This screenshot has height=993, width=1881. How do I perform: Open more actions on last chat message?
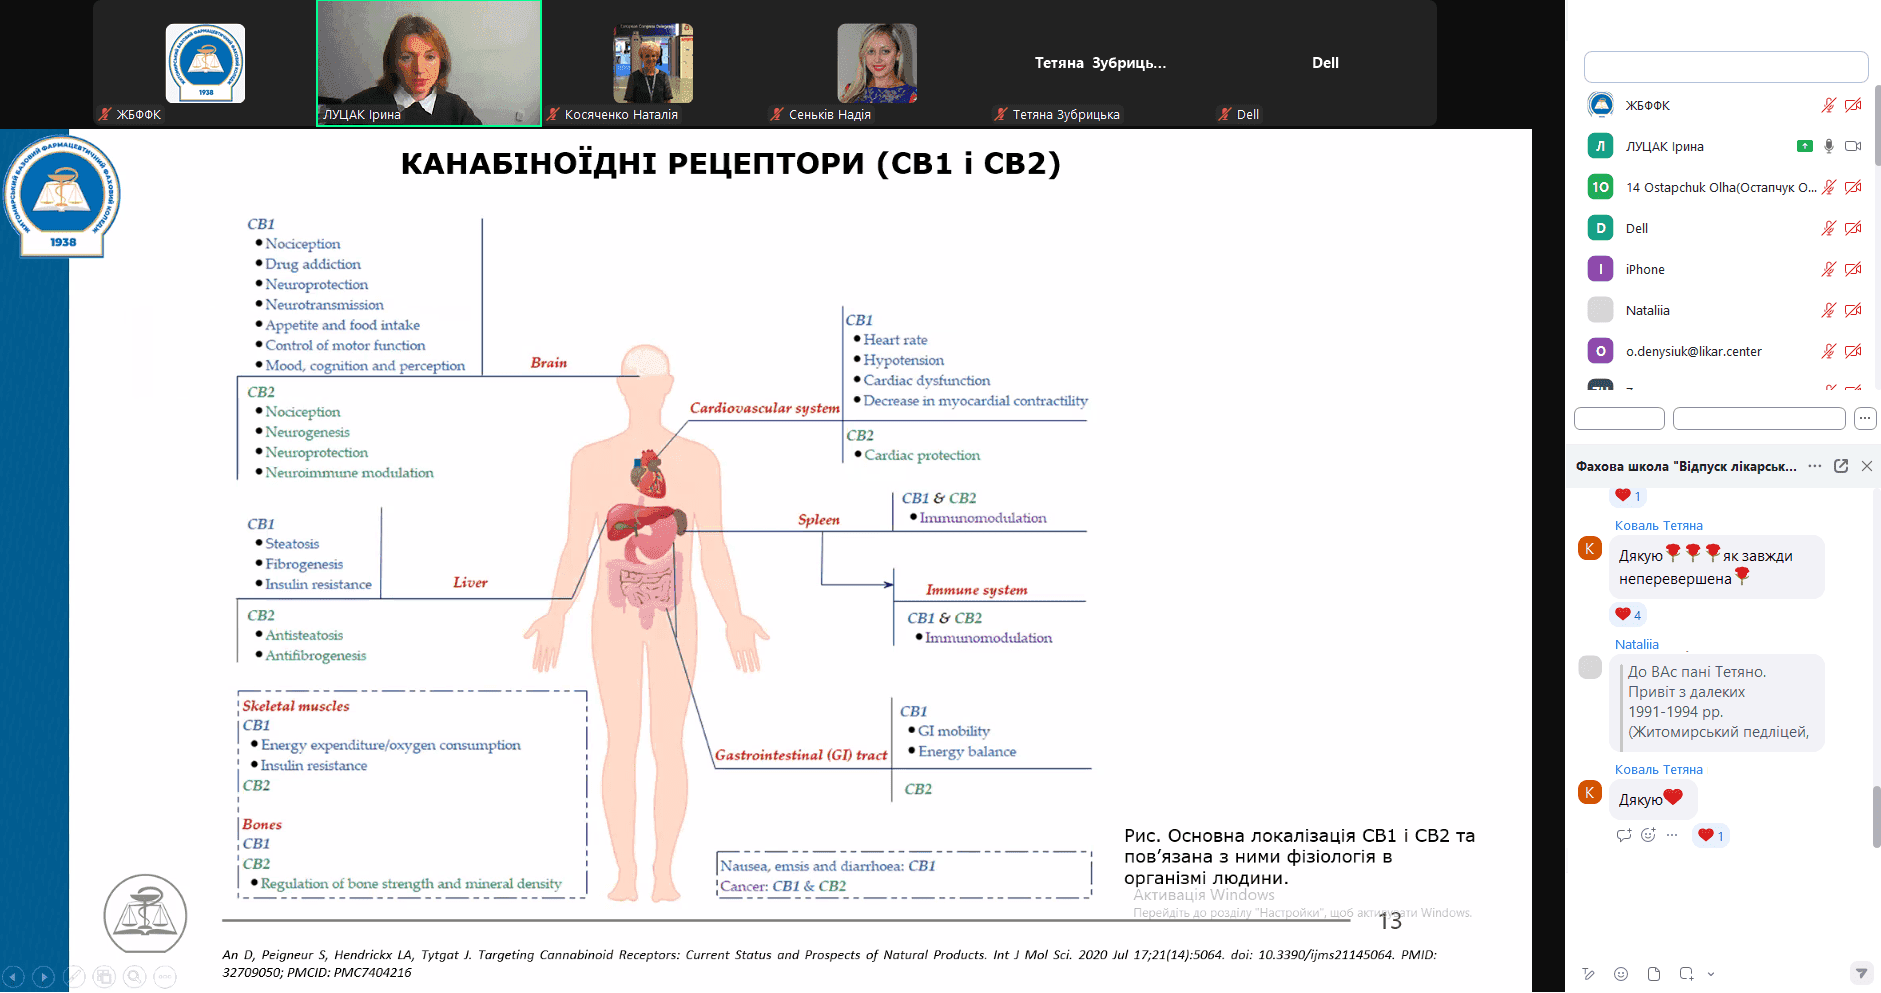coord(1672,835)
